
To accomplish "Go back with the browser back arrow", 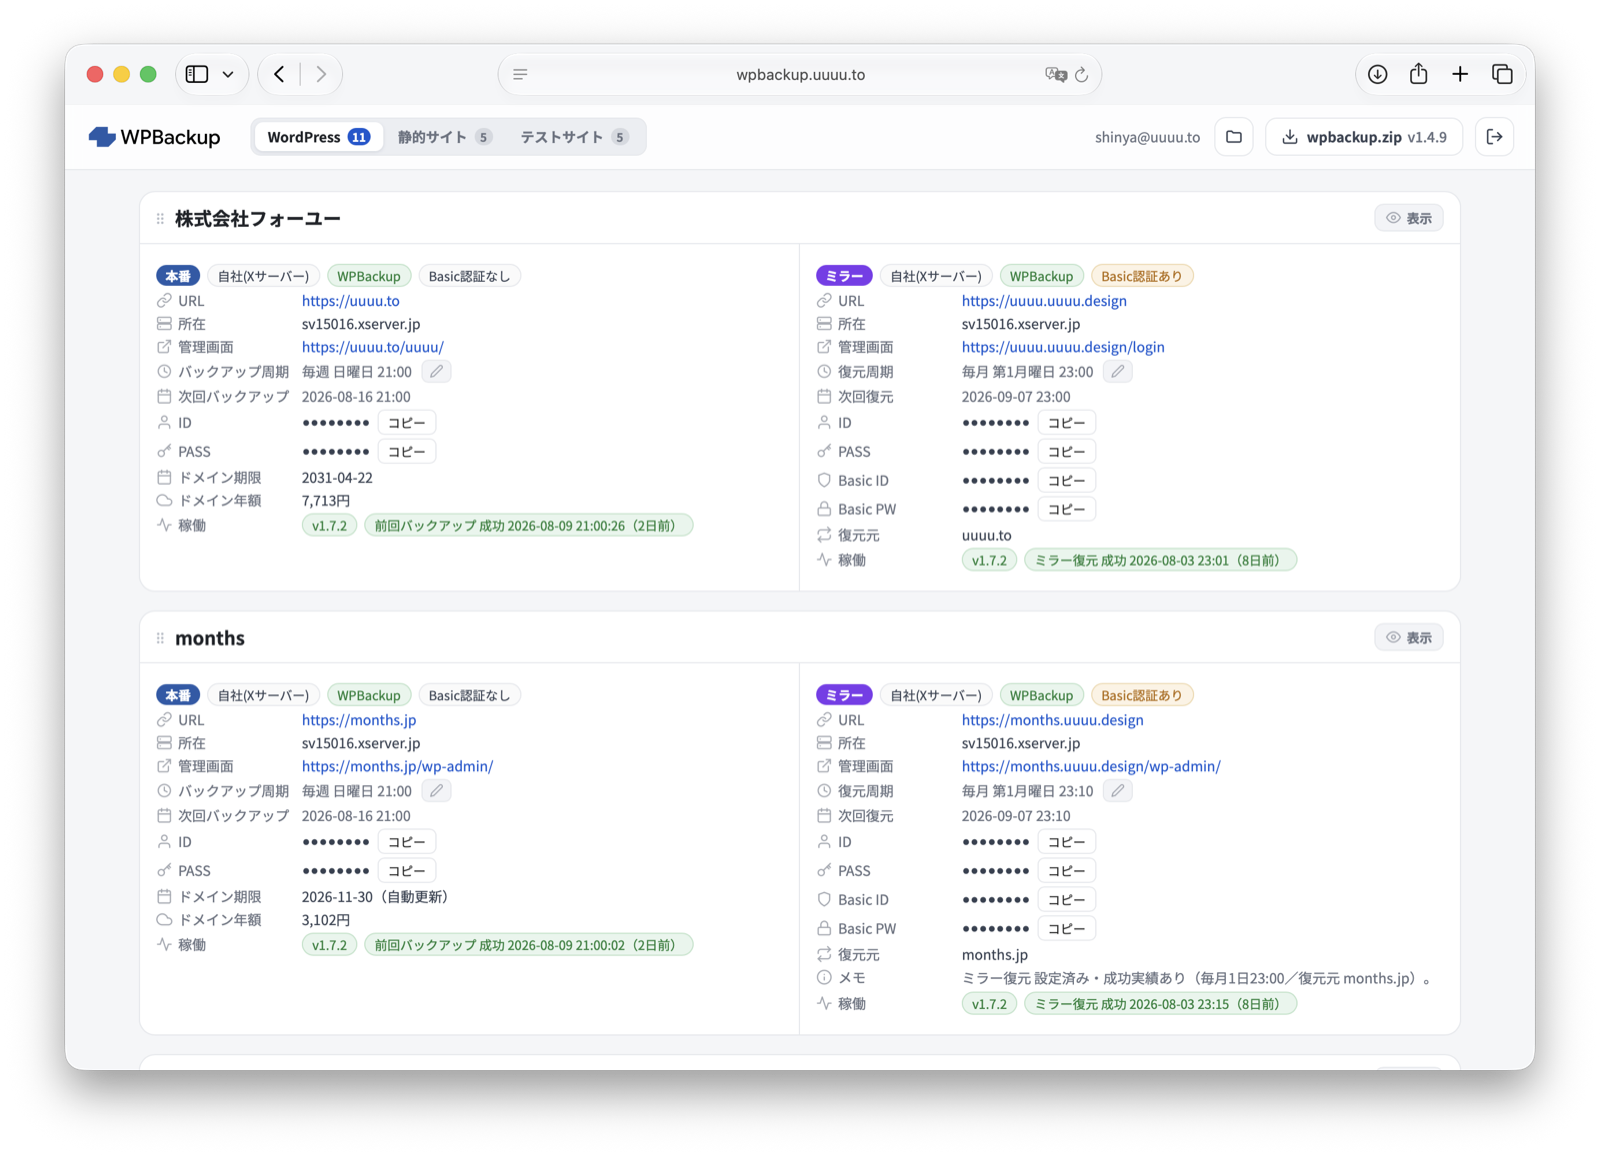I will [x=280, y=74].
